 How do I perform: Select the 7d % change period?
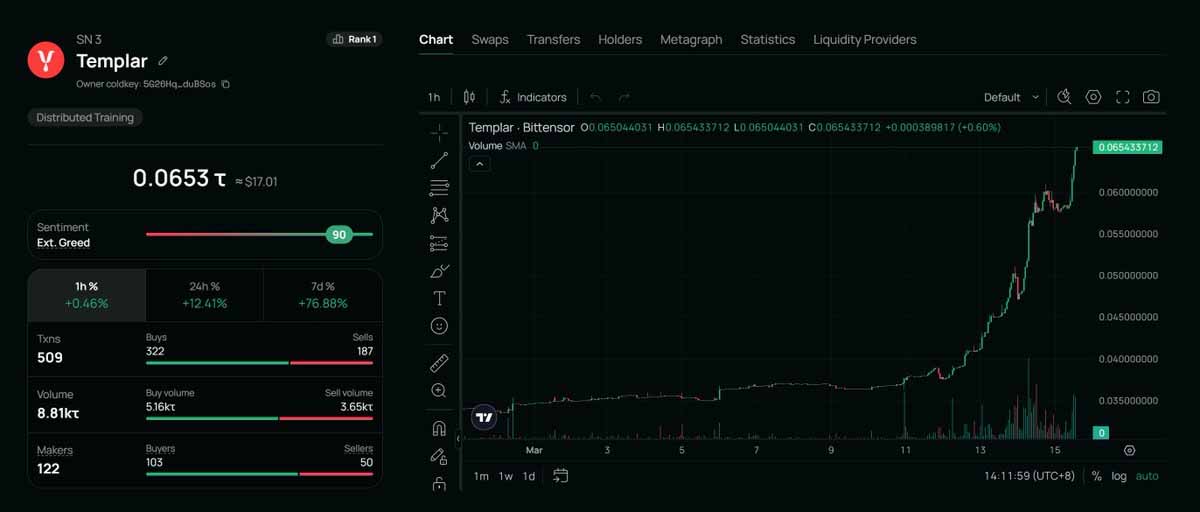[322, 295]
